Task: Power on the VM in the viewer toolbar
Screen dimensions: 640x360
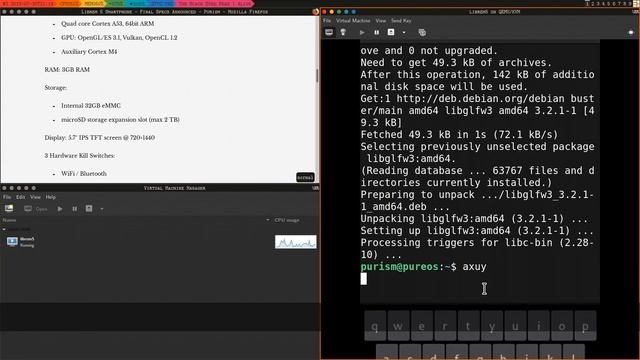Action: tap(362, 32)
